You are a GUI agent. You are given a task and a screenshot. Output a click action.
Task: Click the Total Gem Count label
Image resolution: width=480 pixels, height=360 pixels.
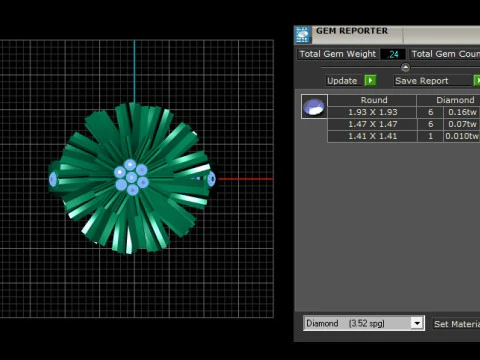(445, 54)
